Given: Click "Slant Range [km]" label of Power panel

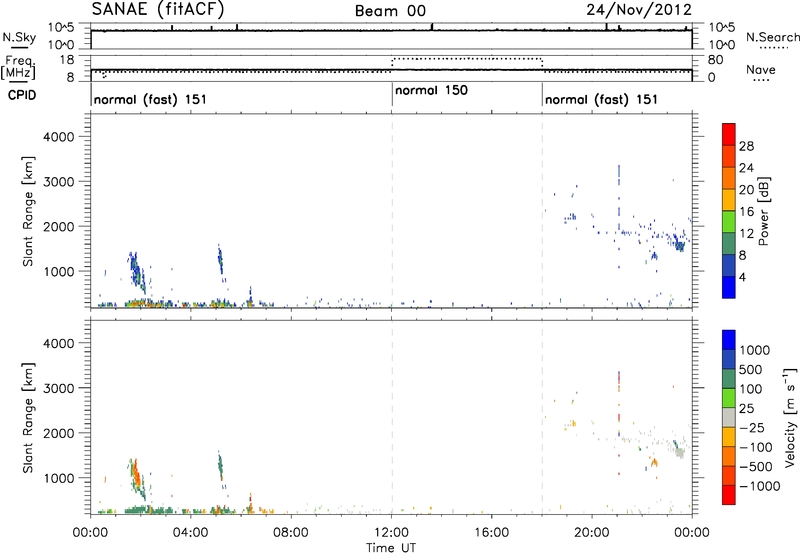Looking at the screenshot, I should click(x=28, y=211).
